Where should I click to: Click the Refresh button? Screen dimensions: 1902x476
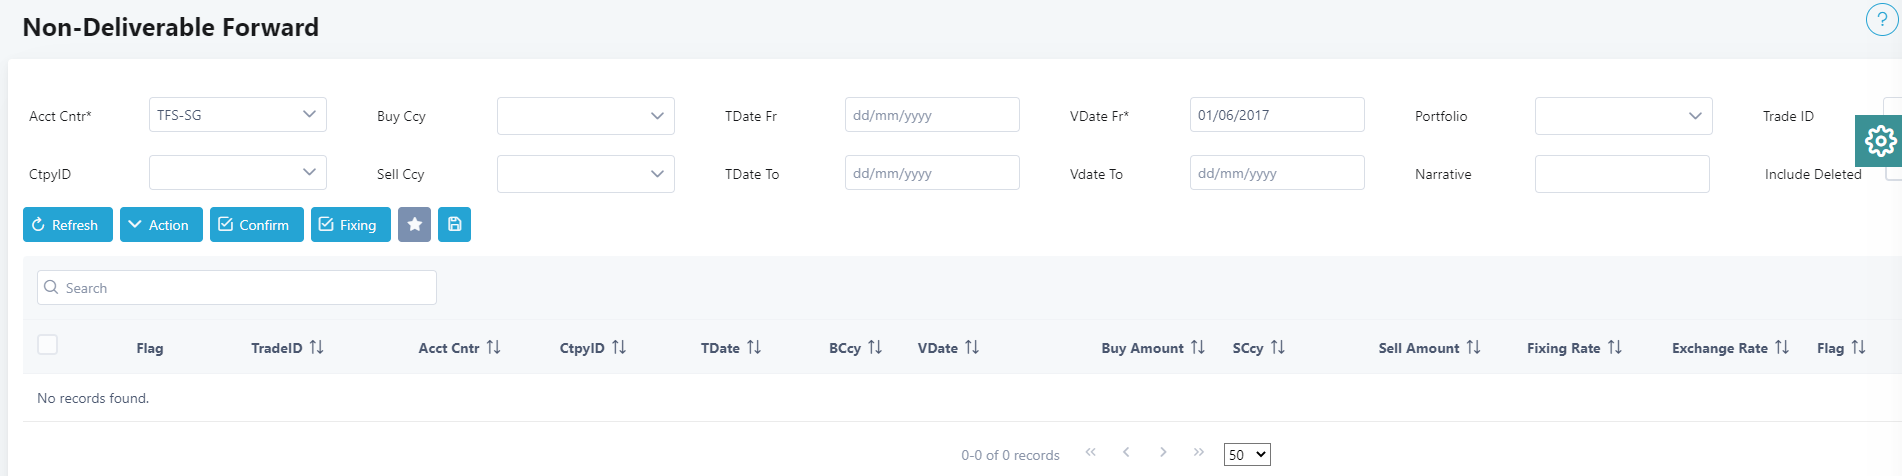tap(67, 225)
